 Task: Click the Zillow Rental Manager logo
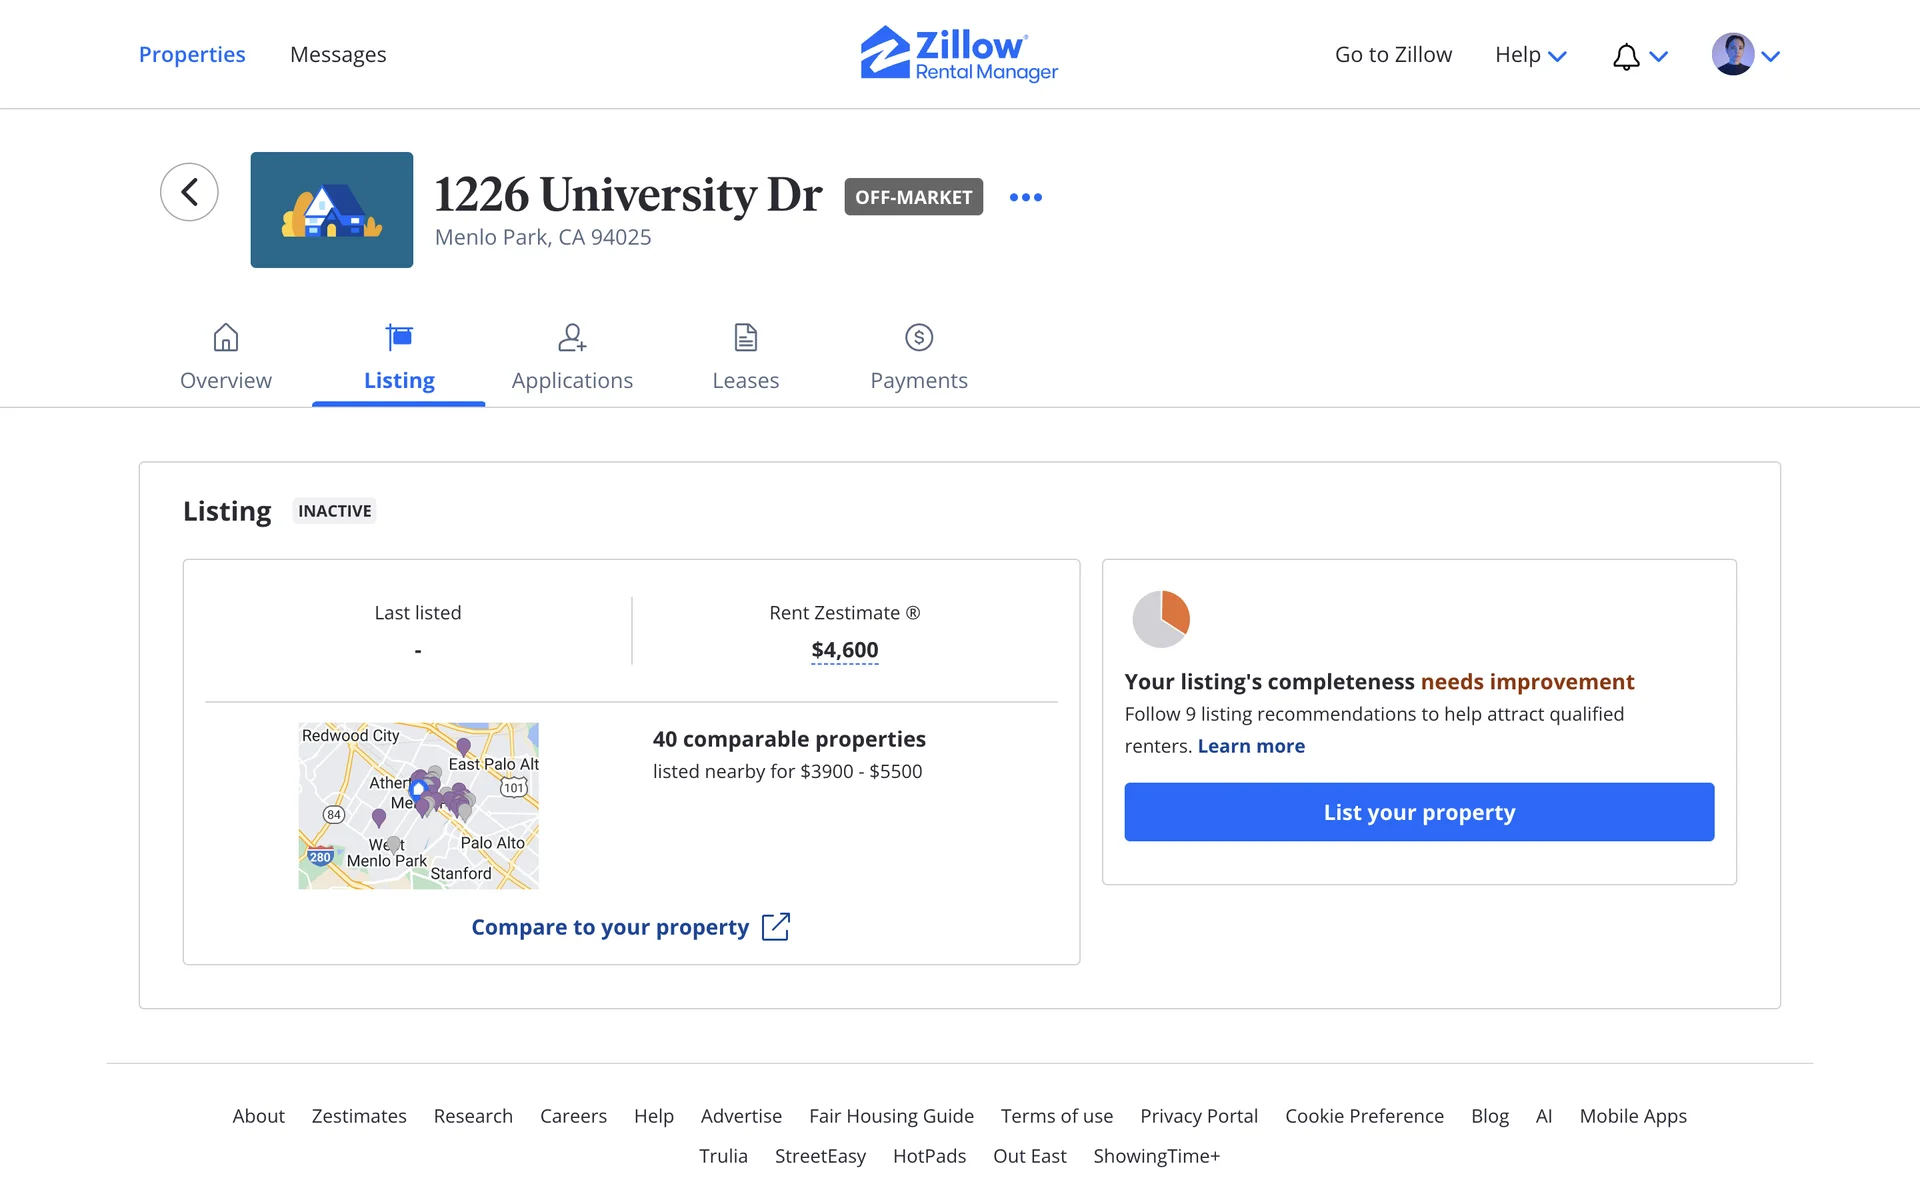tap(959, 54)
